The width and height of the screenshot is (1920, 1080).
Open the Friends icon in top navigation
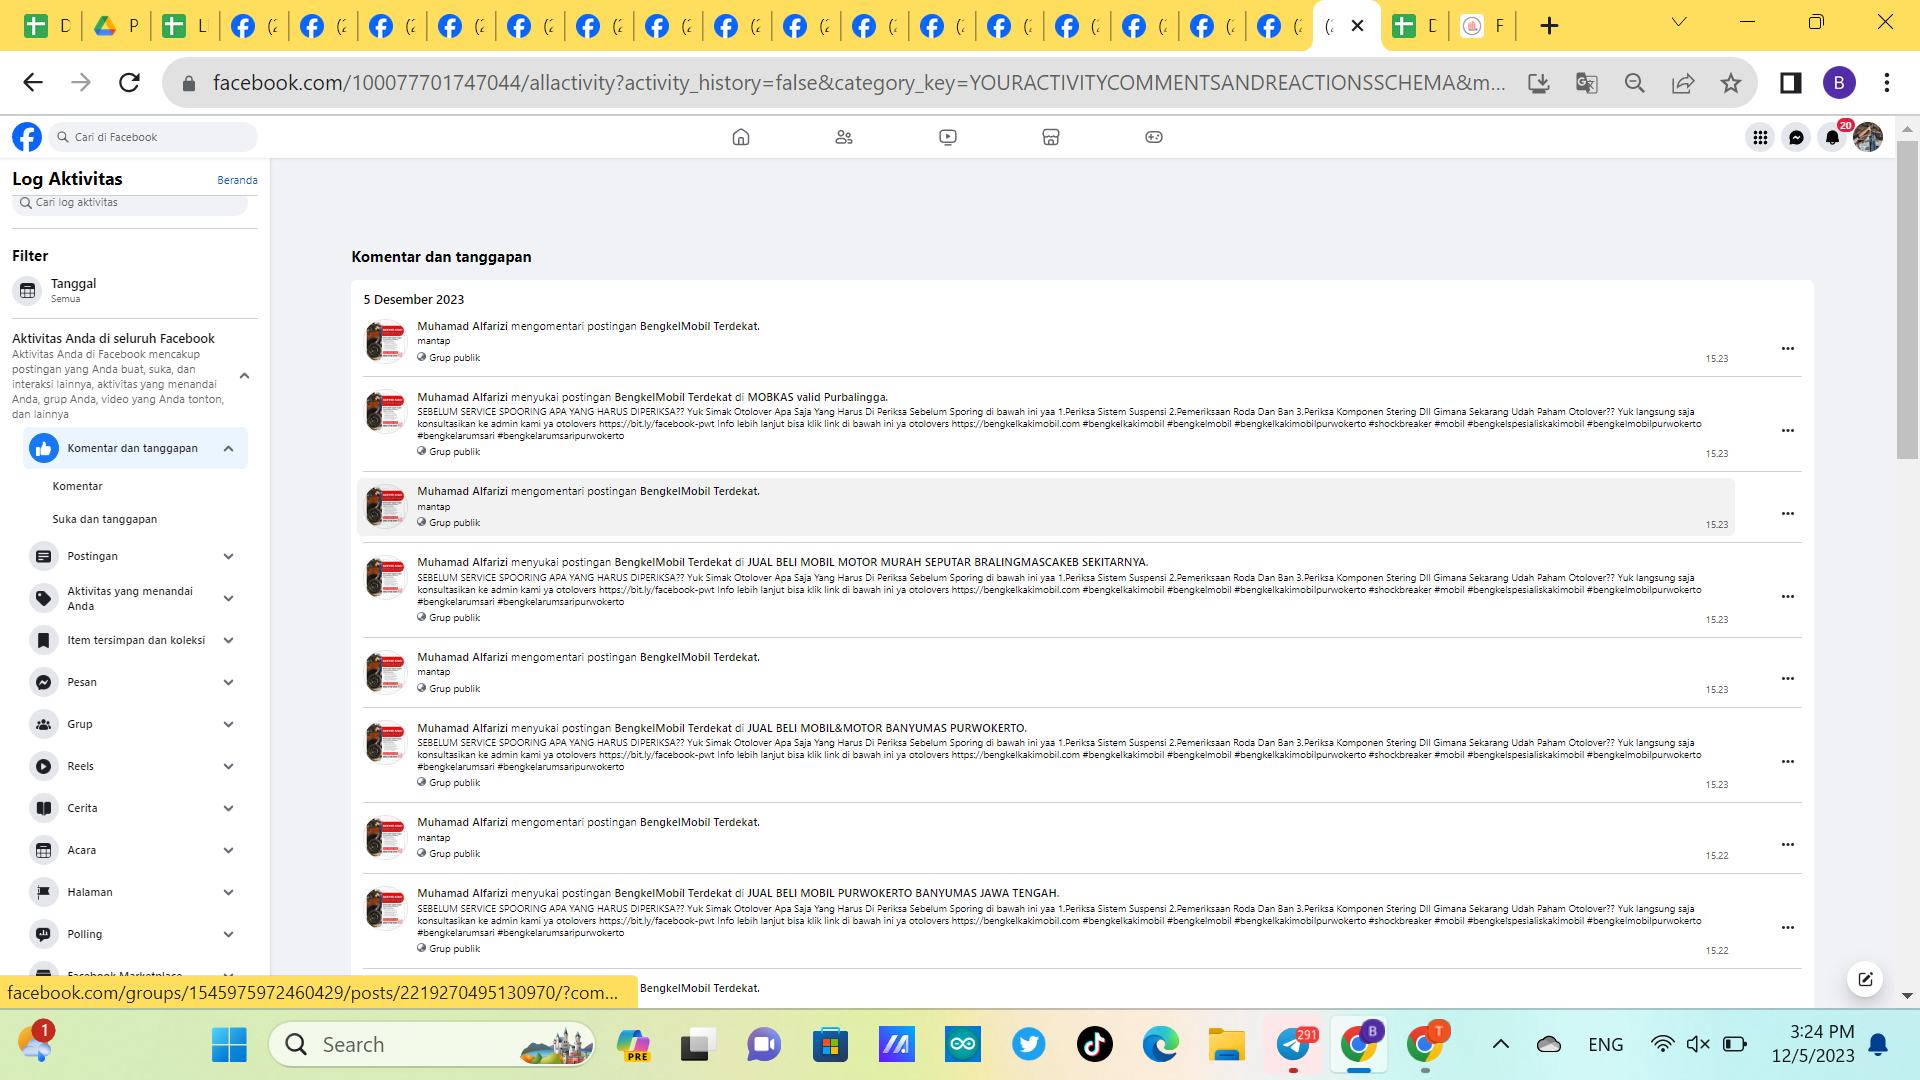[844, 137]
